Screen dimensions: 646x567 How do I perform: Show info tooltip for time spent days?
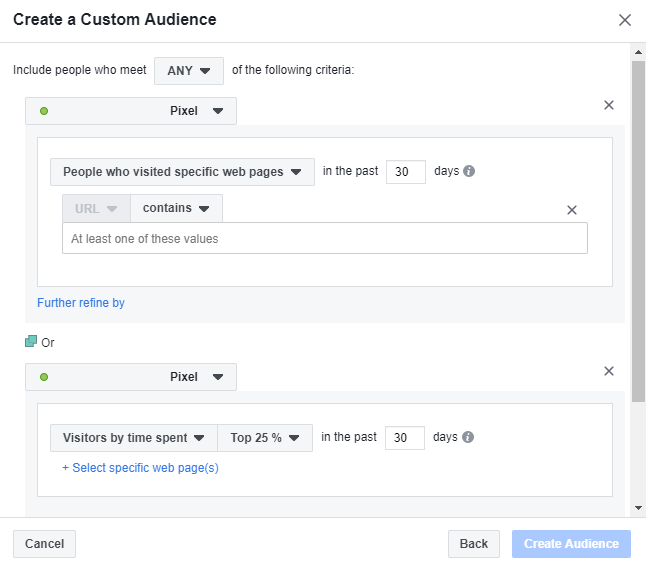tap(468, 437)
